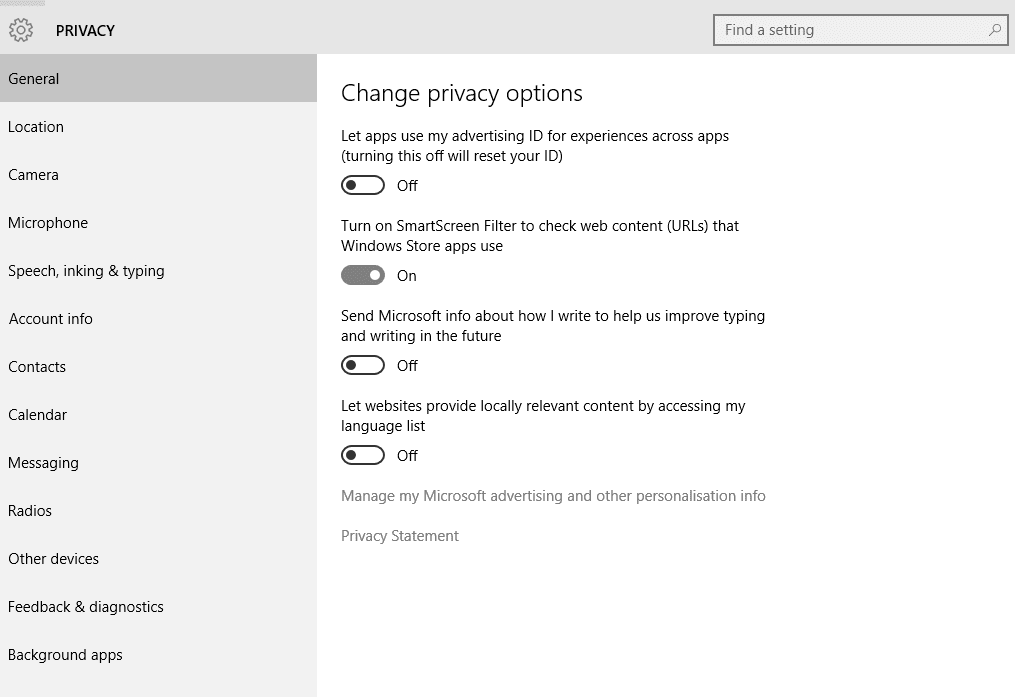1015x697 pixels.
Task: Open Feedback & diagnostics section
Action: coord(86,607)
